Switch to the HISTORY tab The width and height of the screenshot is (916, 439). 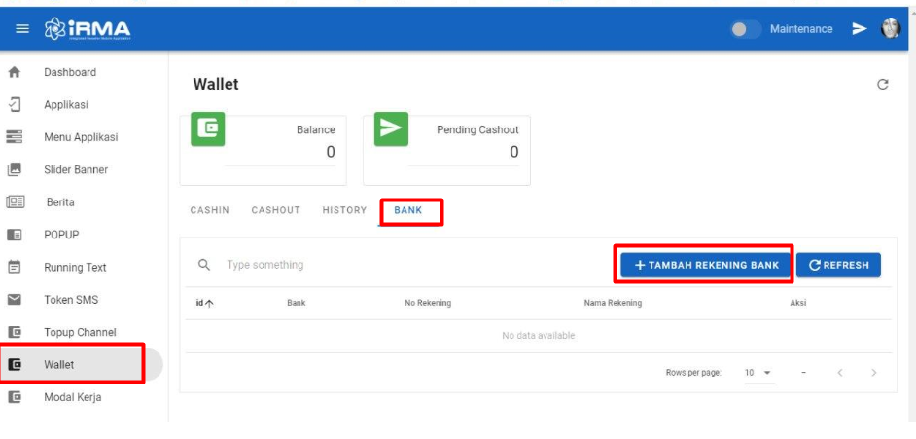344,210
